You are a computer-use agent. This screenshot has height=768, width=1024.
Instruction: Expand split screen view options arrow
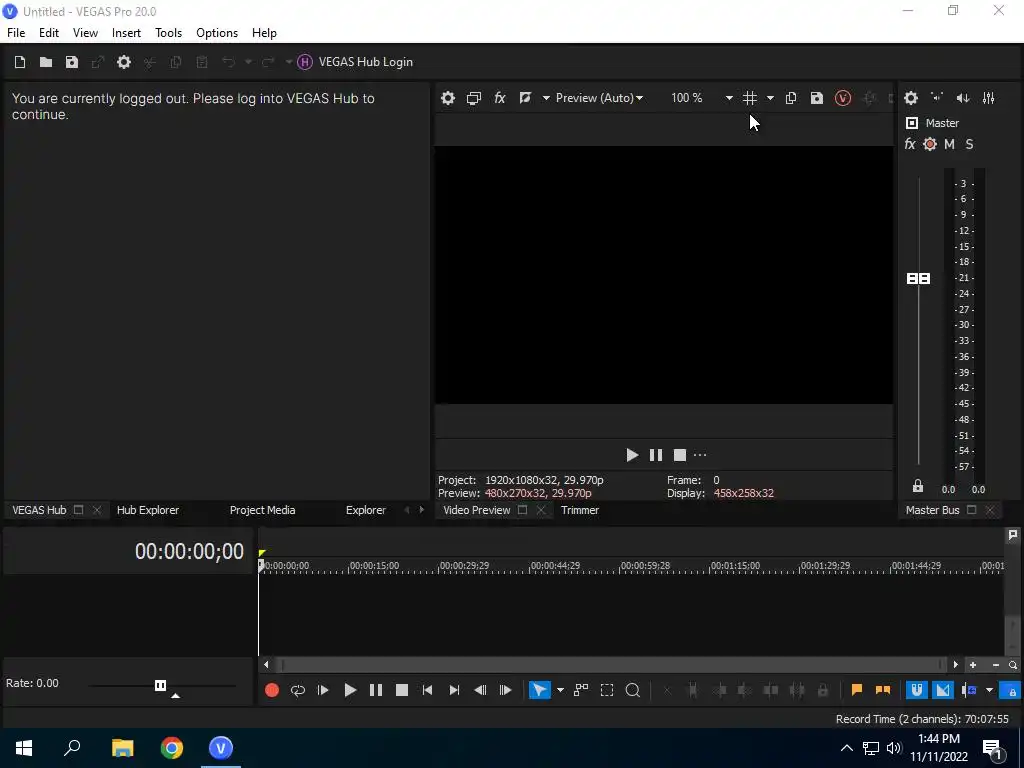546,98
